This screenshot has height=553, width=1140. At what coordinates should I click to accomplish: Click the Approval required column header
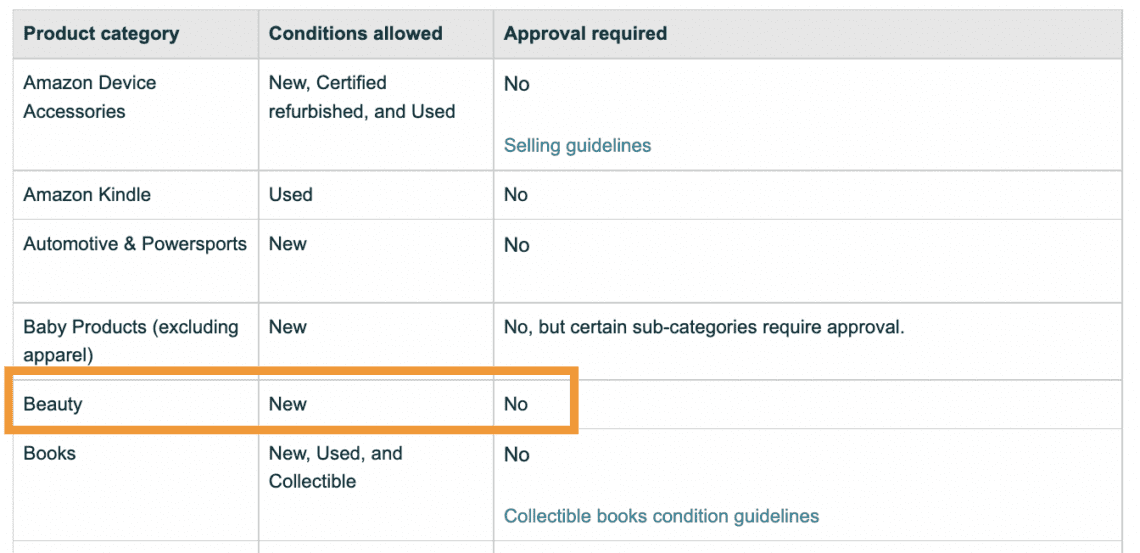[x=585, y=34]
